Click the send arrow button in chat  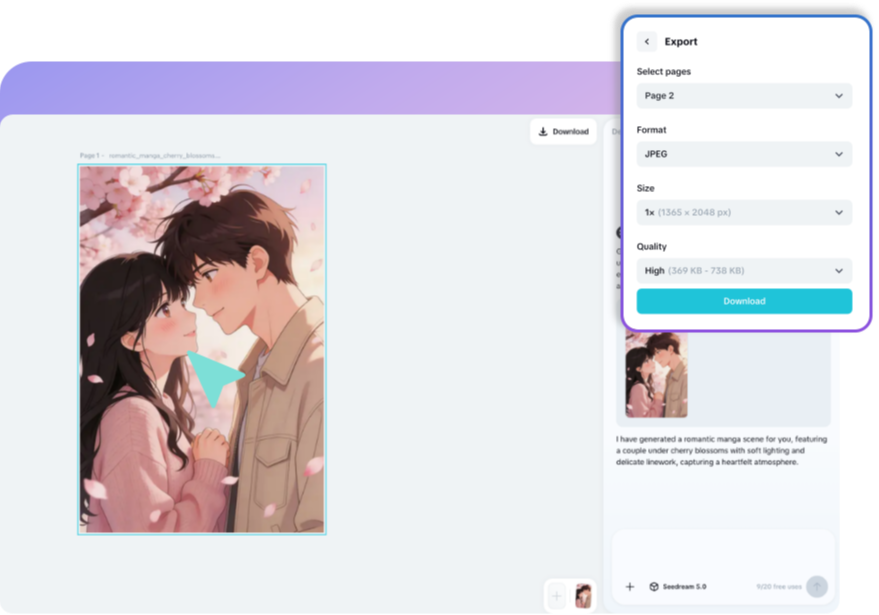[x=817, y=586]
